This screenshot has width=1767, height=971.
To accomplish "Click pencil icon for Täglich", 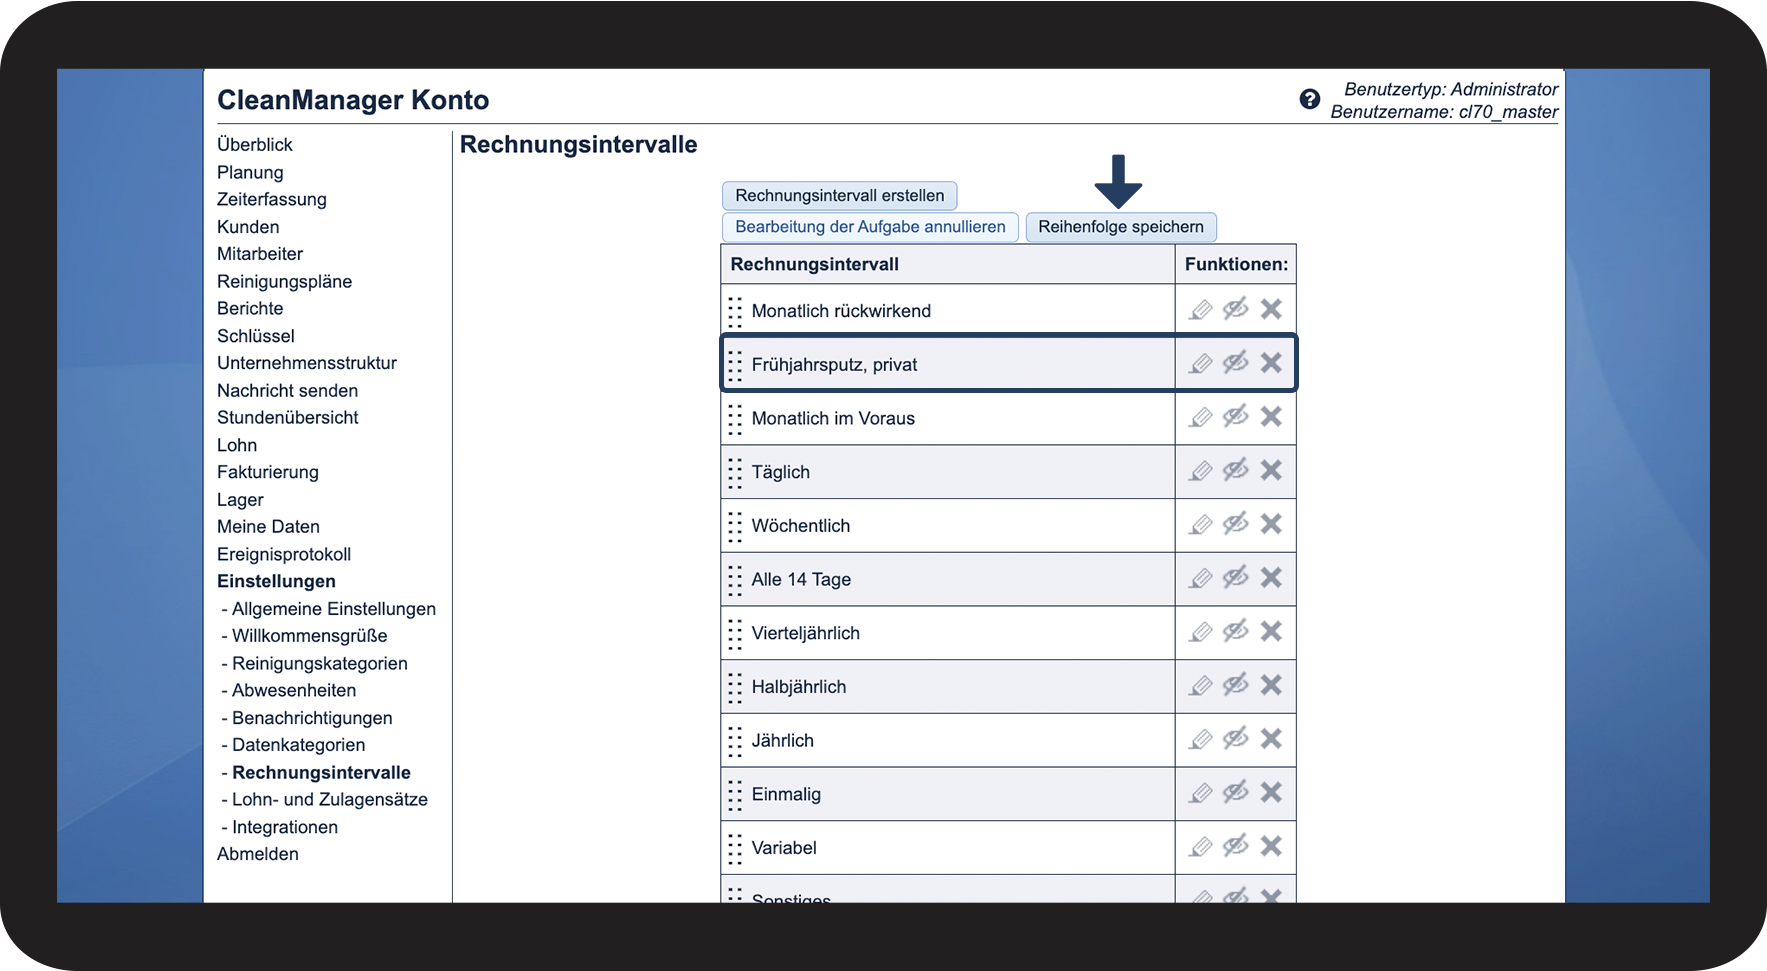I will pos(1201,471).
